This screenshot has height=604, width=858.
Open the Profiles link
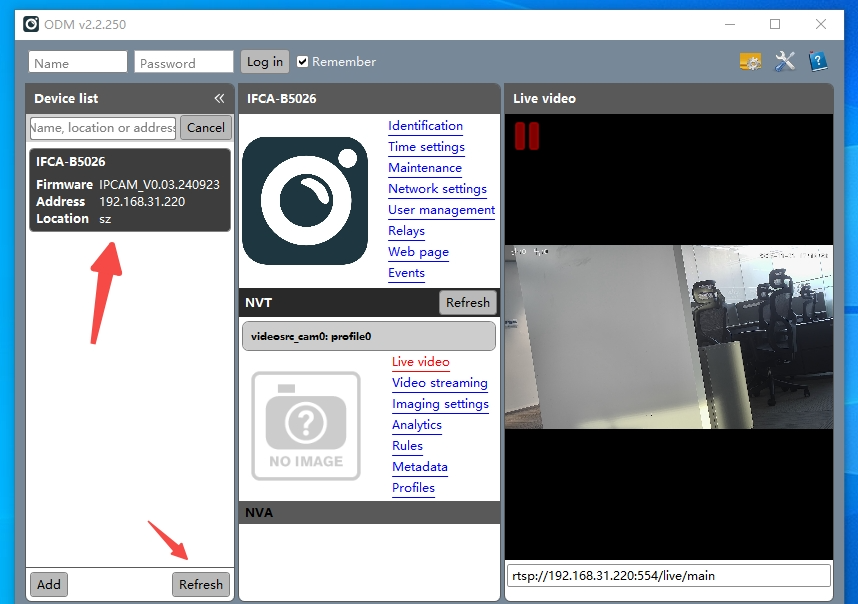[x=413, y=488]
